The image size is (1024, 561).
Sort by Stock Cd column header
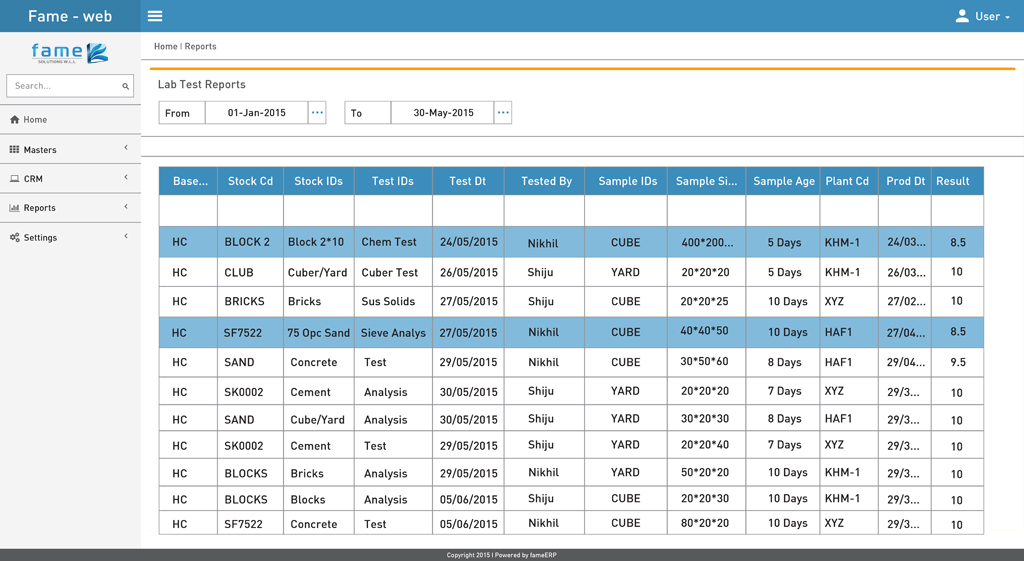[250, 181]
